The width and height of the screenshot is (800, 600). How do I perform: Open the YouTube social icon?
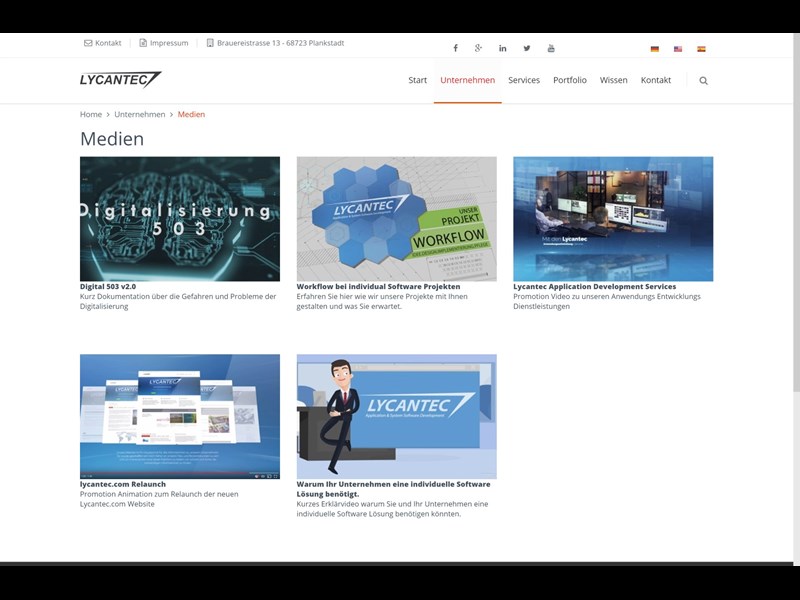point(551,48)
